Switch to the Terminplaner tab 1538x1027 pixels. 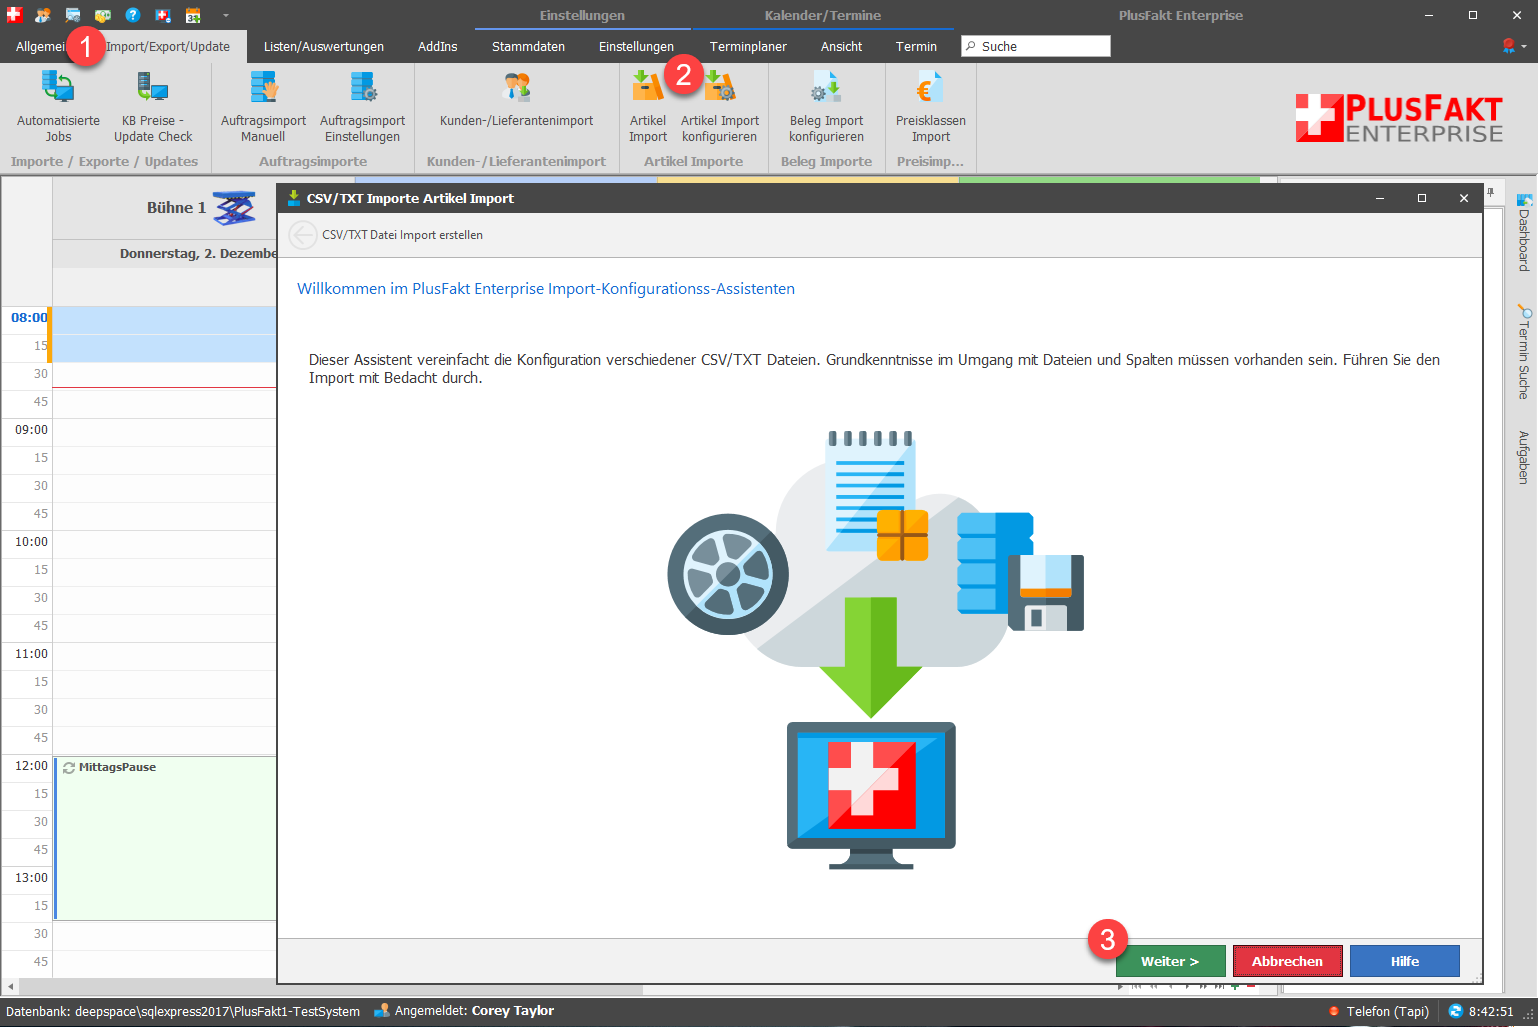click(748, 47)
